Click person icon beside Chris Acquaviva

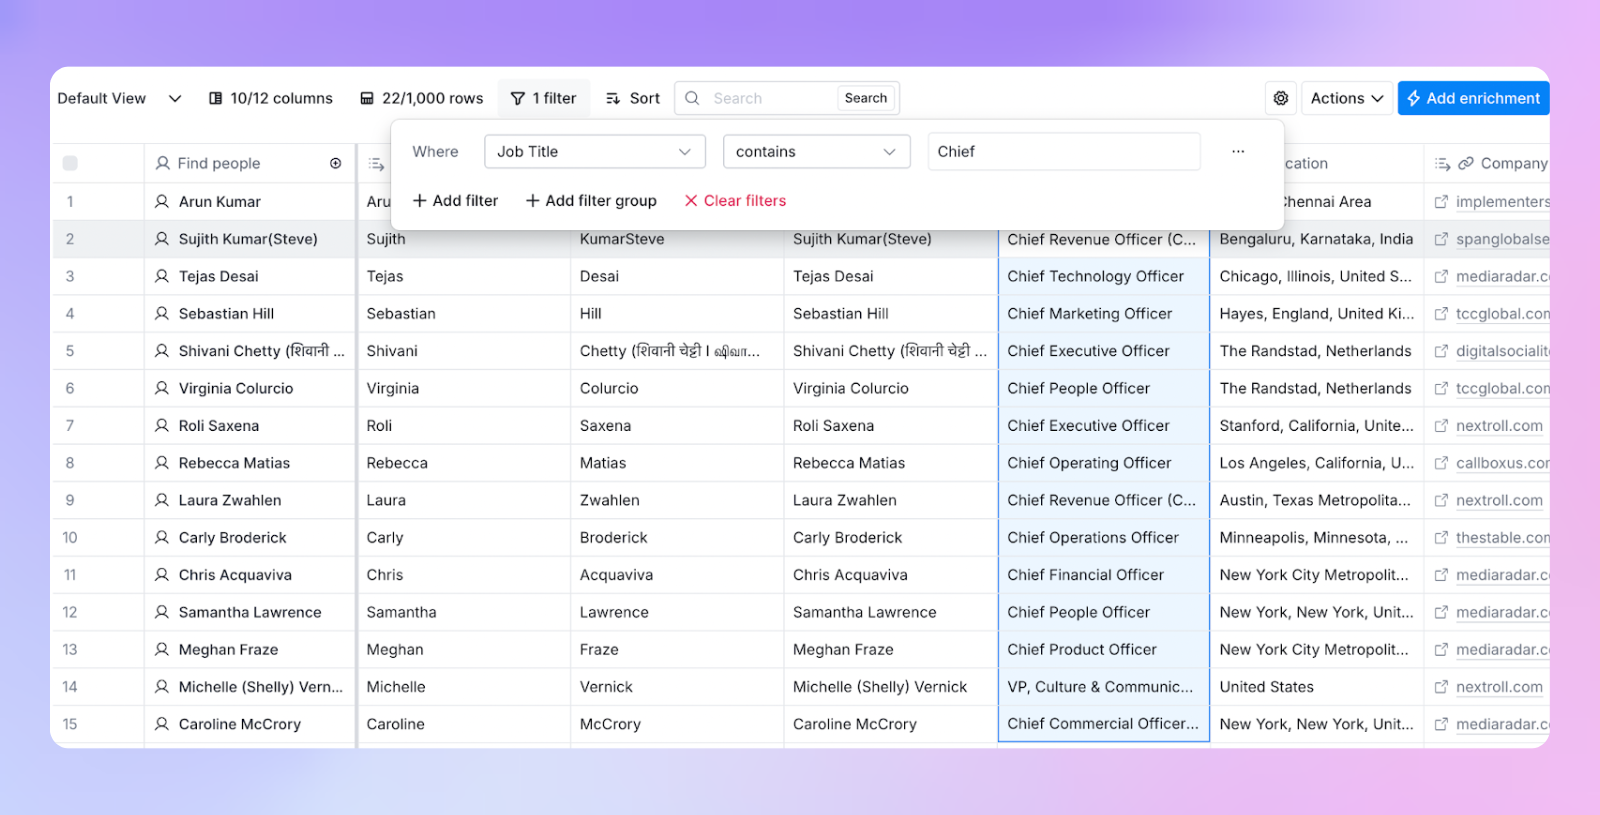click(162, 575)
